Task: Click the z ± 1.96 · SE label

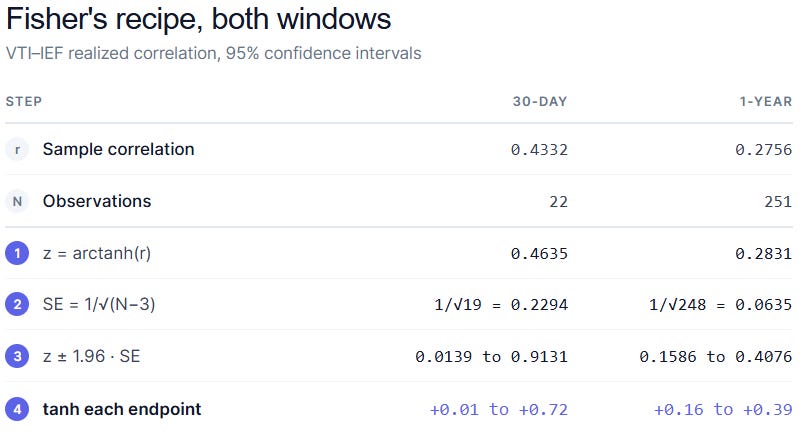Action: (x=91, y=356)
